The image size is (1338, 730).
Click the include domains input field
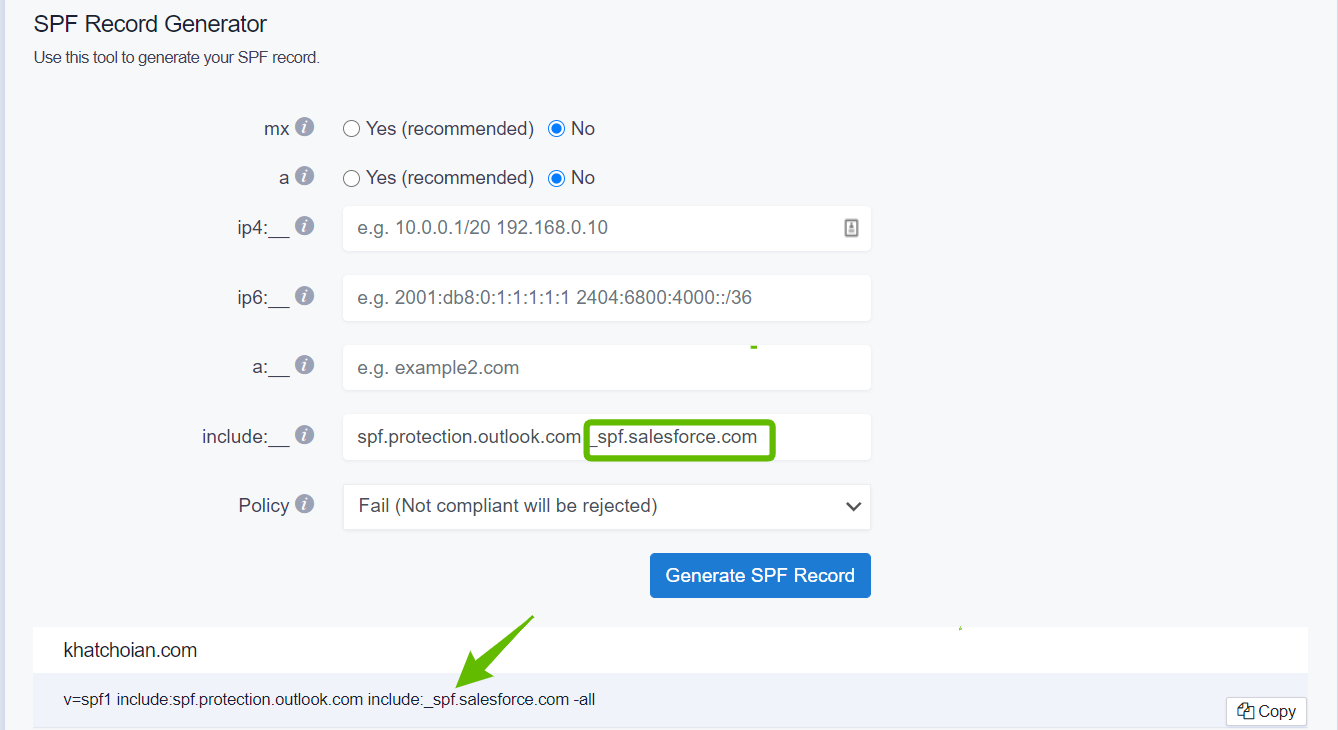point(607,437)
